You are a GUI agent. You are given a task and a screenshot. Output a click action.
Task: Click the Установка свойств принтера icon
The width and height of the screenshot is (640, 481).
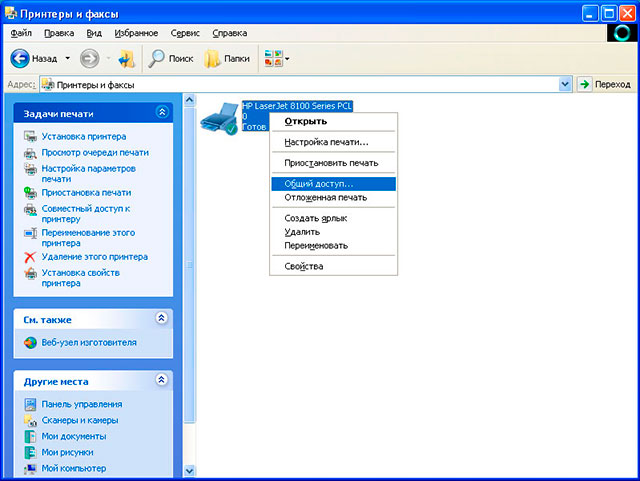click(x=30, y=273)
